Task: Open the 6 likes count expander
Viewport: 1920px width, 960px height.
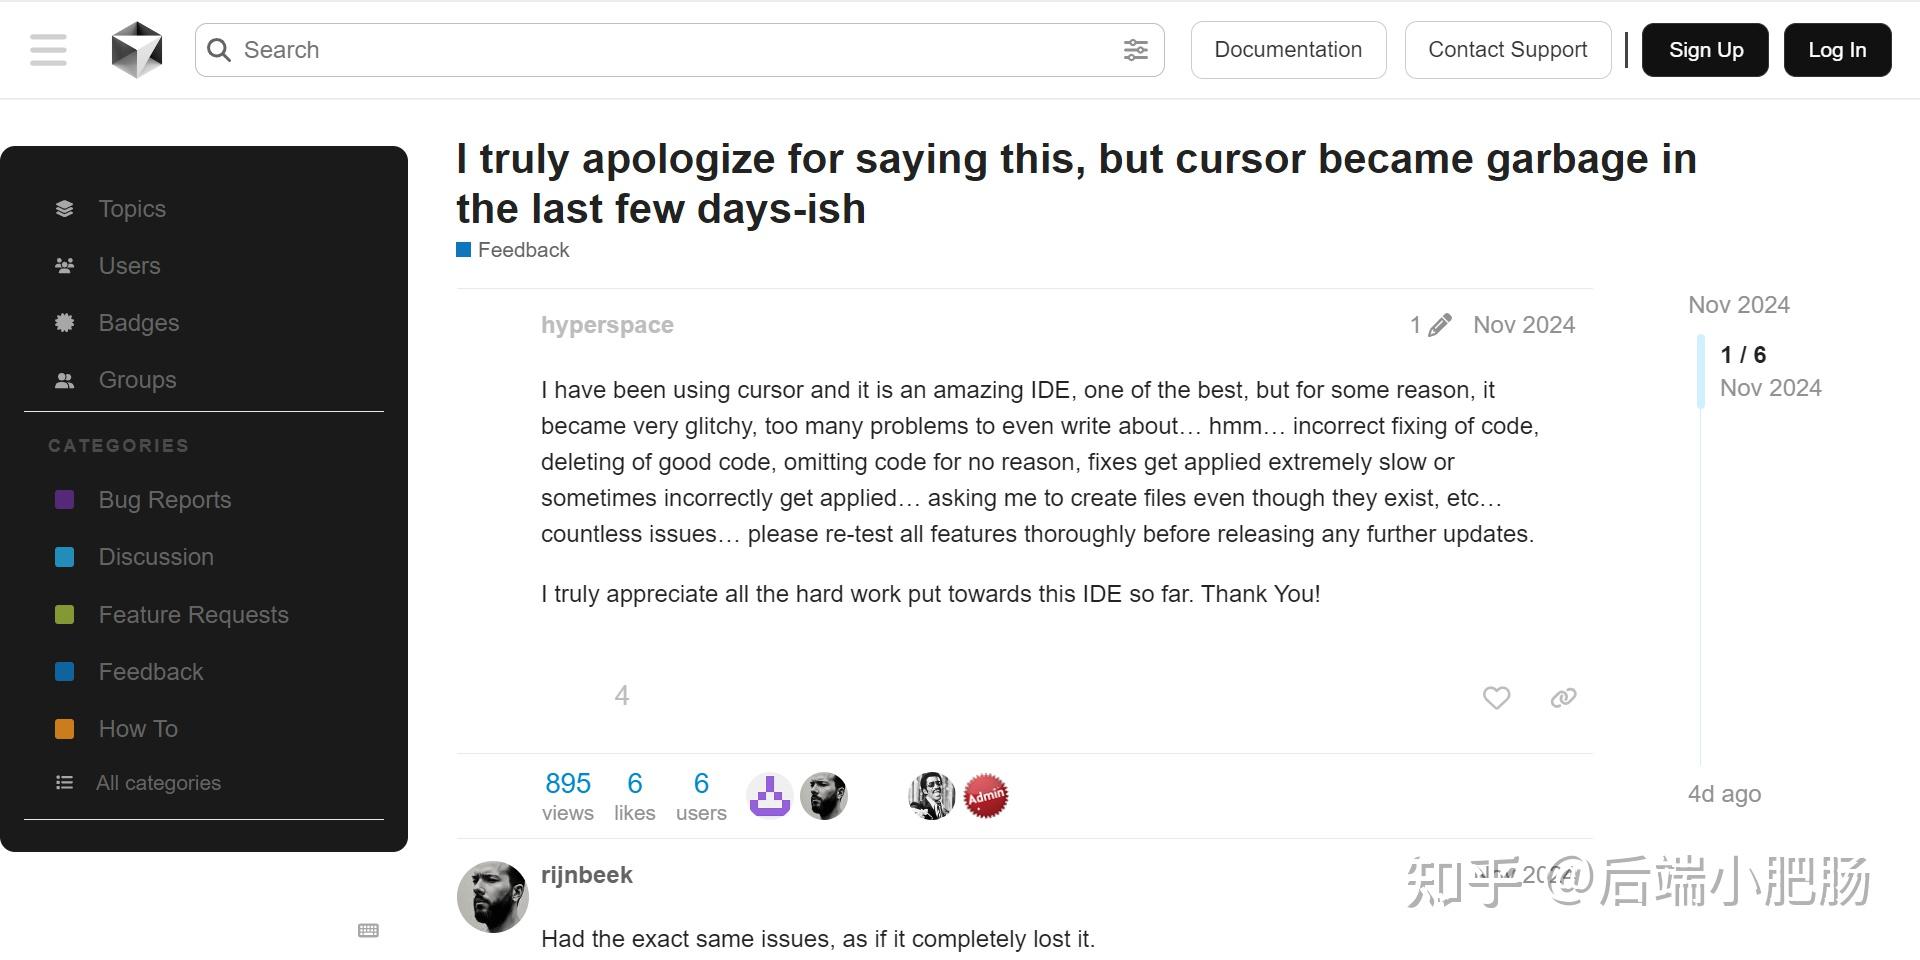Action: [x=635, y=793]
